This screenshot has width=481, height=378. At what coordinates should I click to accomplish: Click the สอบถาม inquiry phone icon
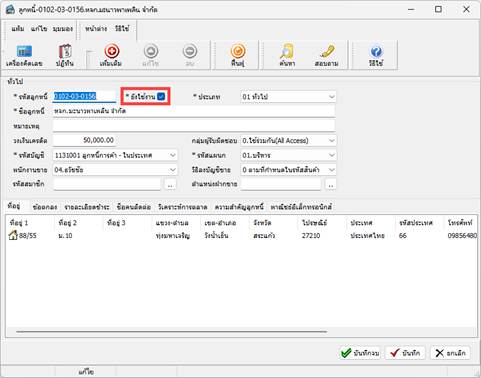tap(326, 55)
